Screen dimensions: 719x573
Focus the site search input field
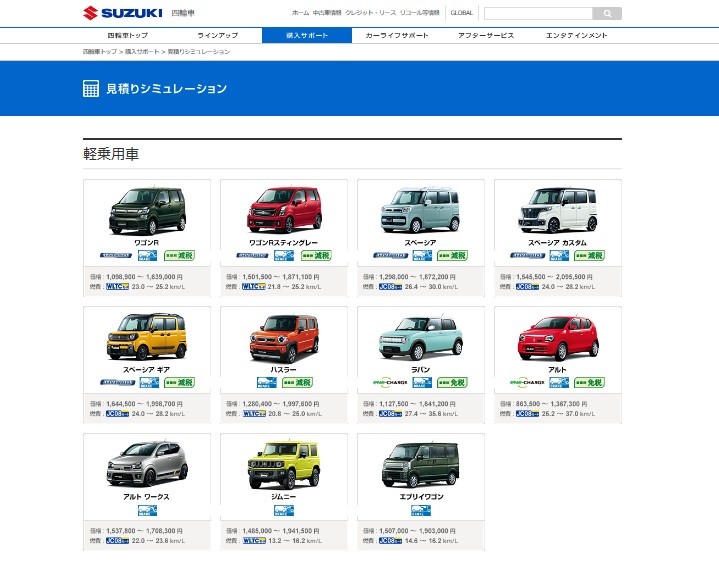[x=538, y=14]
